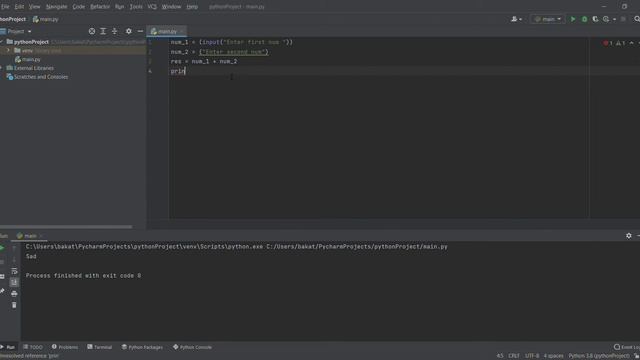Close the main.py editor tab

pos(182,31)
